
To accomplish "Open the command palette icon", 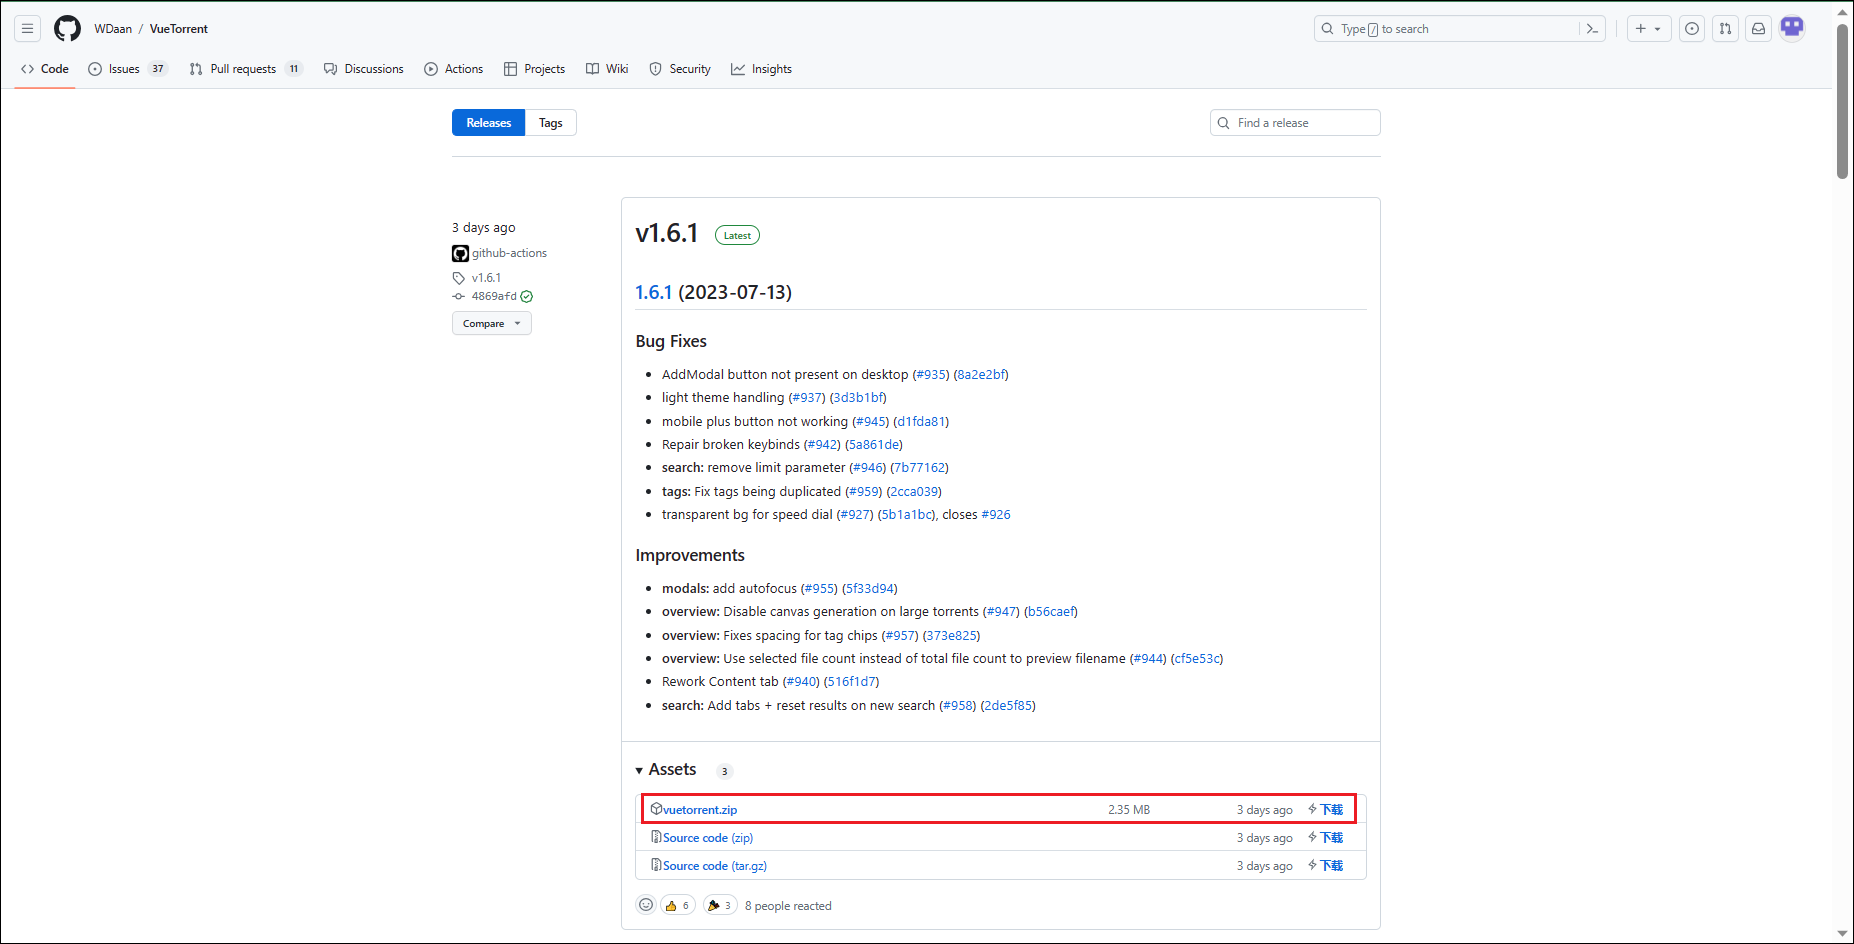I will point(1592,29).
